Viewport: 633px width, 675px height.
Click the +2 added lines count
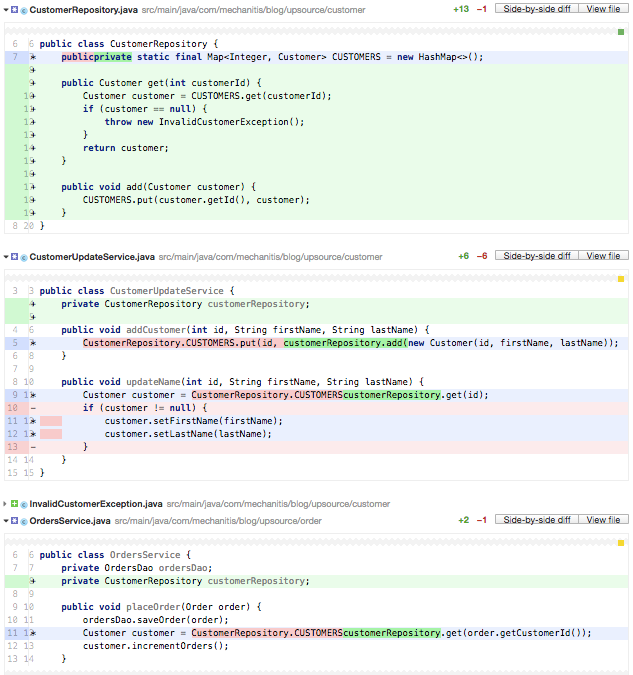(x=463, y=520)
